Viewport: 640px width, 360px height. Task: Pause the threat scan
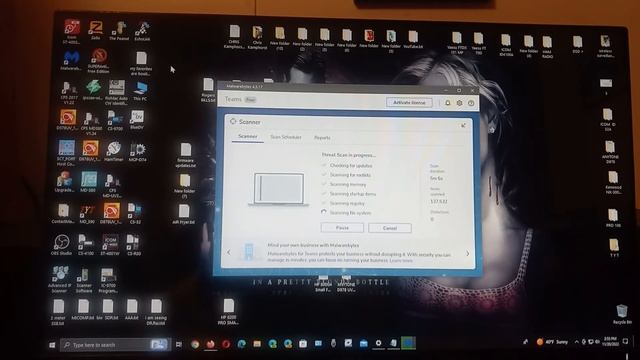tap(342, 228)
